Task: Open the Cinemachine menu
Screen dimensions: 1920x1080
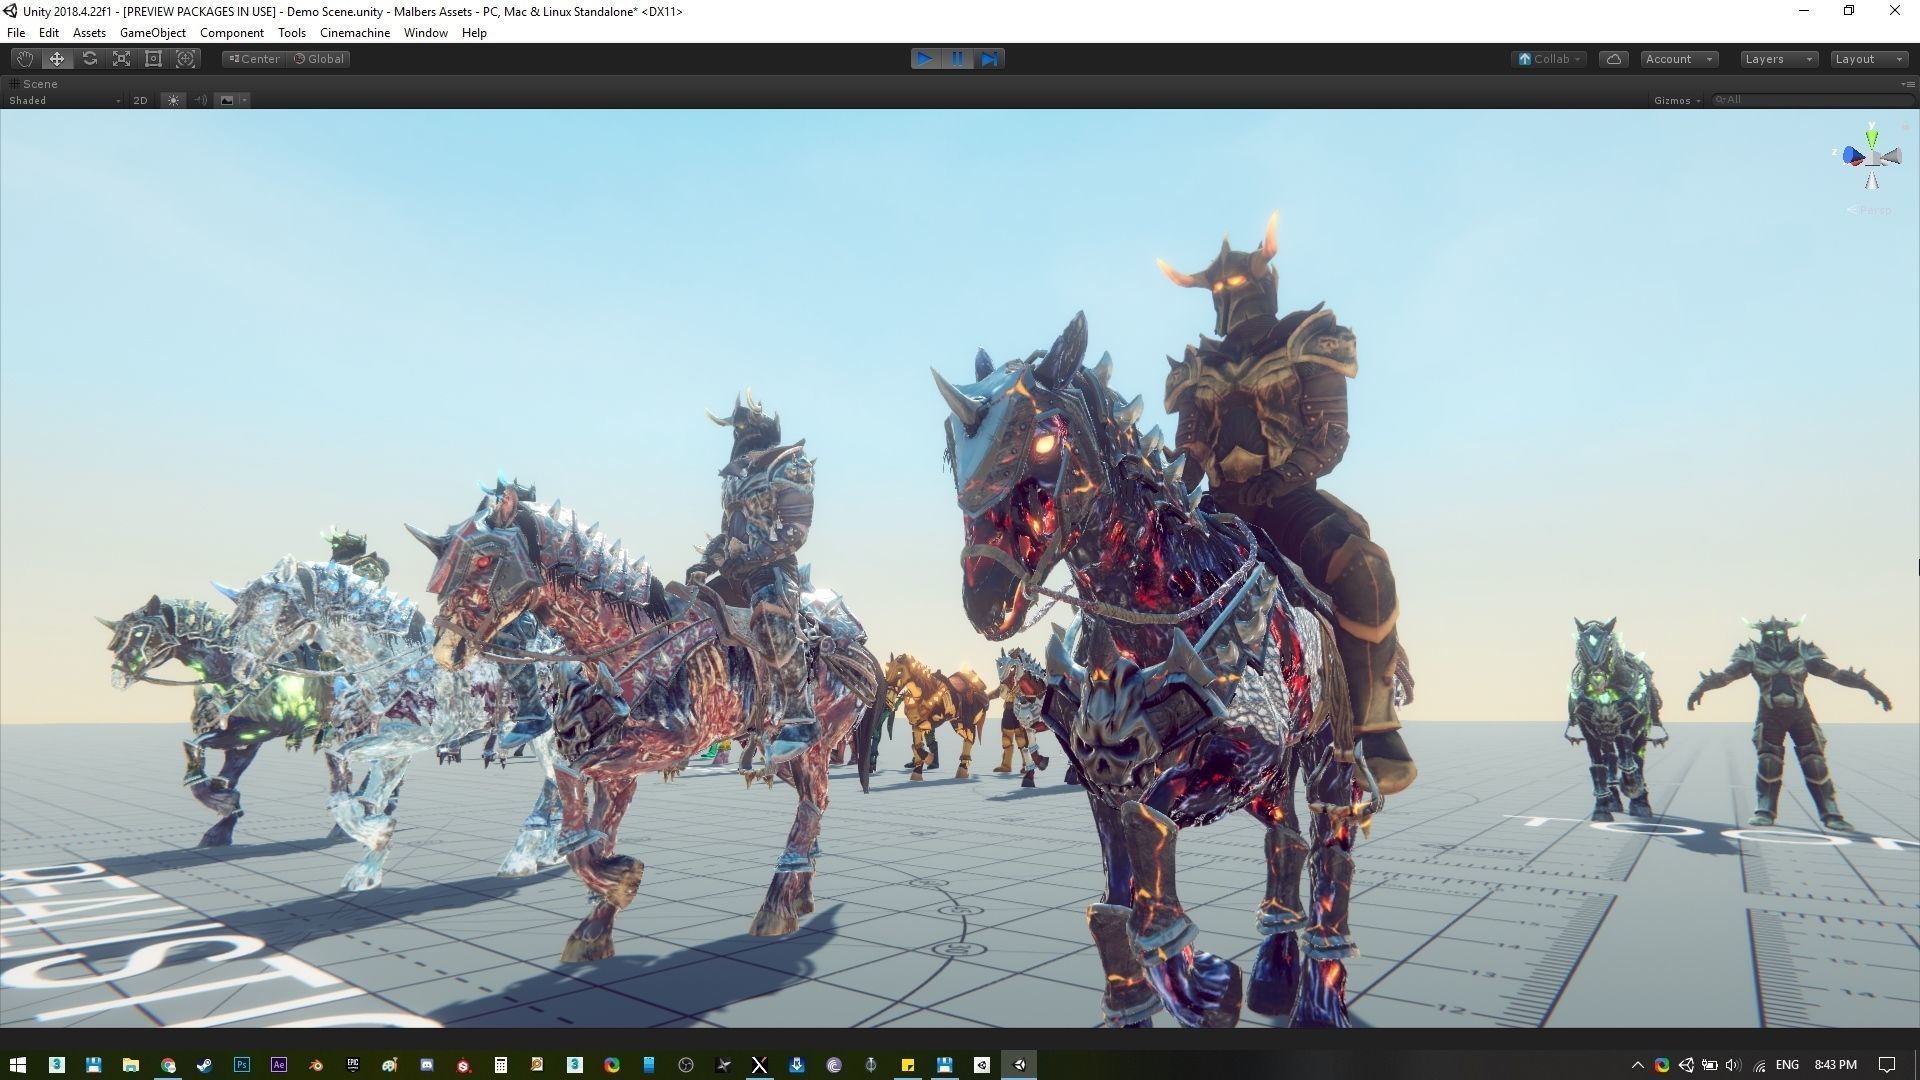Action: [x=355, y=33]
